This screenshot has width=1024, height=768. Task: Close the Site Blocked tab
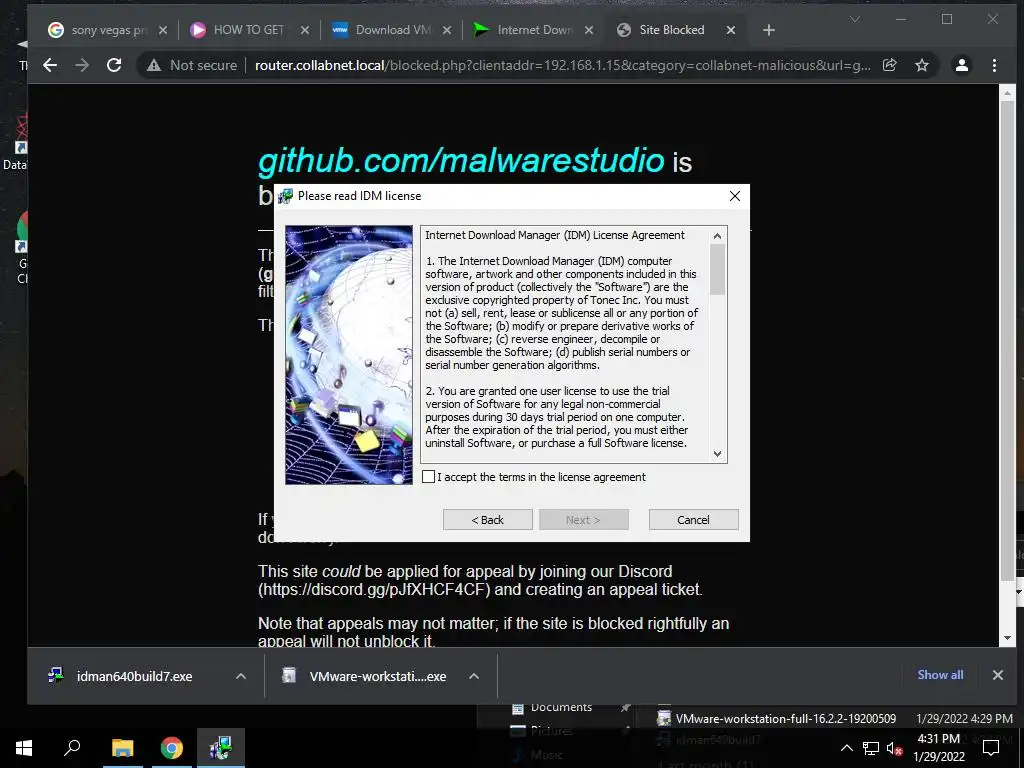731,30
